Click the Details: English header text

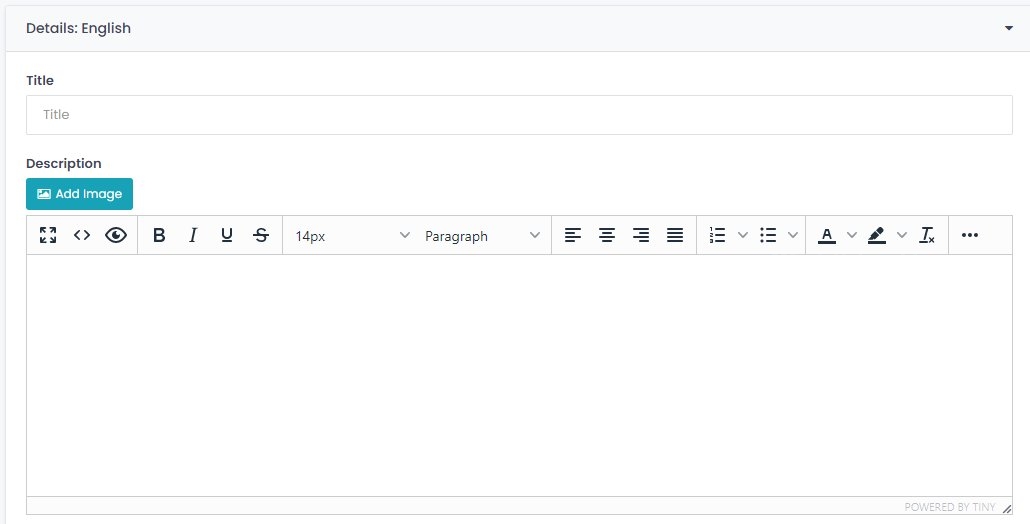point(78,28)
